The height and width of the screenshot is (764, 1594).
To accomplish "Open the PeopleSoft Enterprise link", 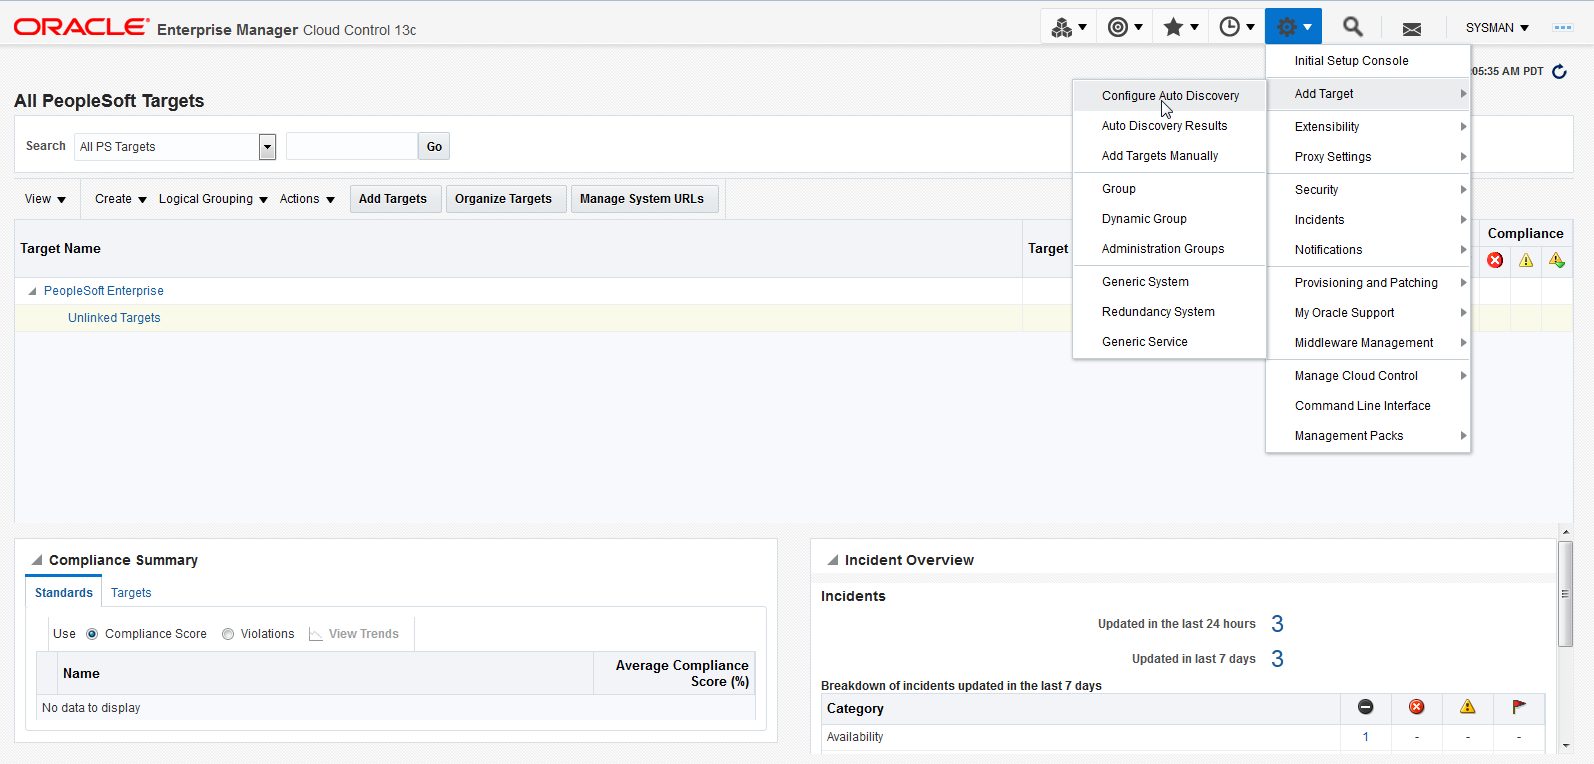I will (104, 291).
